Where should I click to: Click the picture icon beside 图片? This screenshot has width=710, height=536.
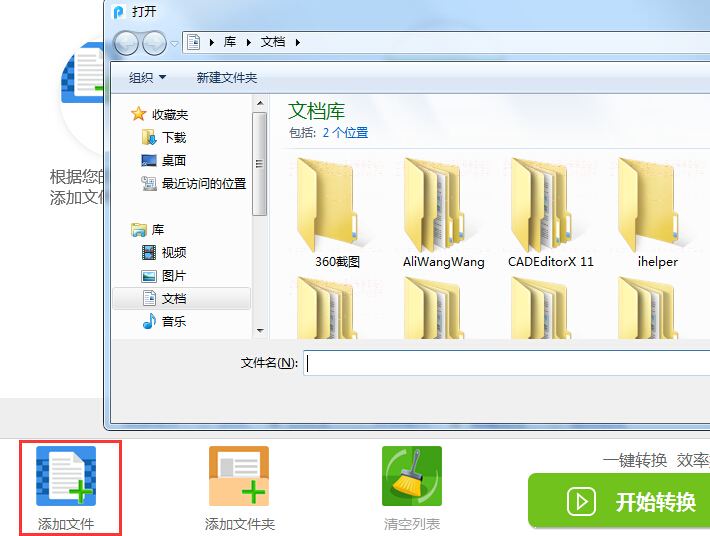click(149, 276)
